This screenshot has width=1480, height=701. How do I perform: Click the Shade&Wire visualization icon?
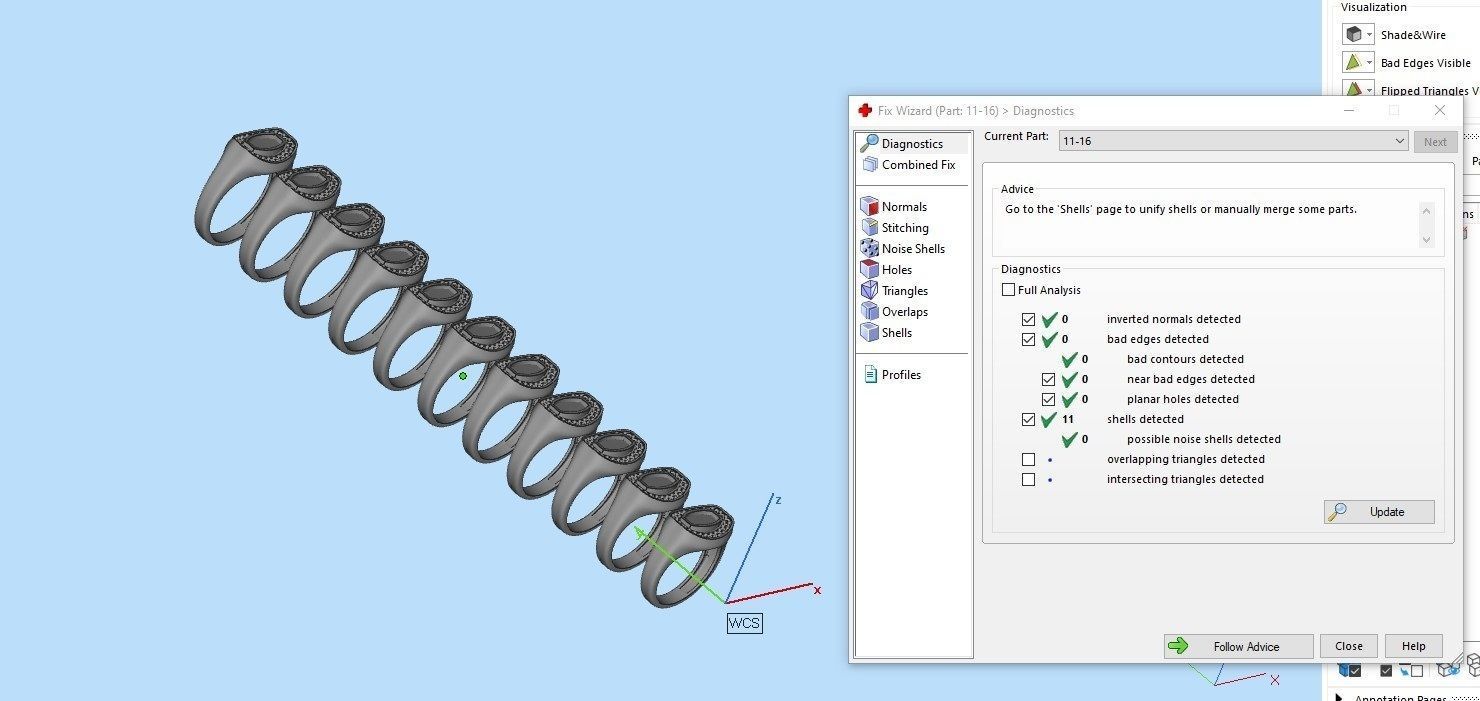pos(1353,35)
